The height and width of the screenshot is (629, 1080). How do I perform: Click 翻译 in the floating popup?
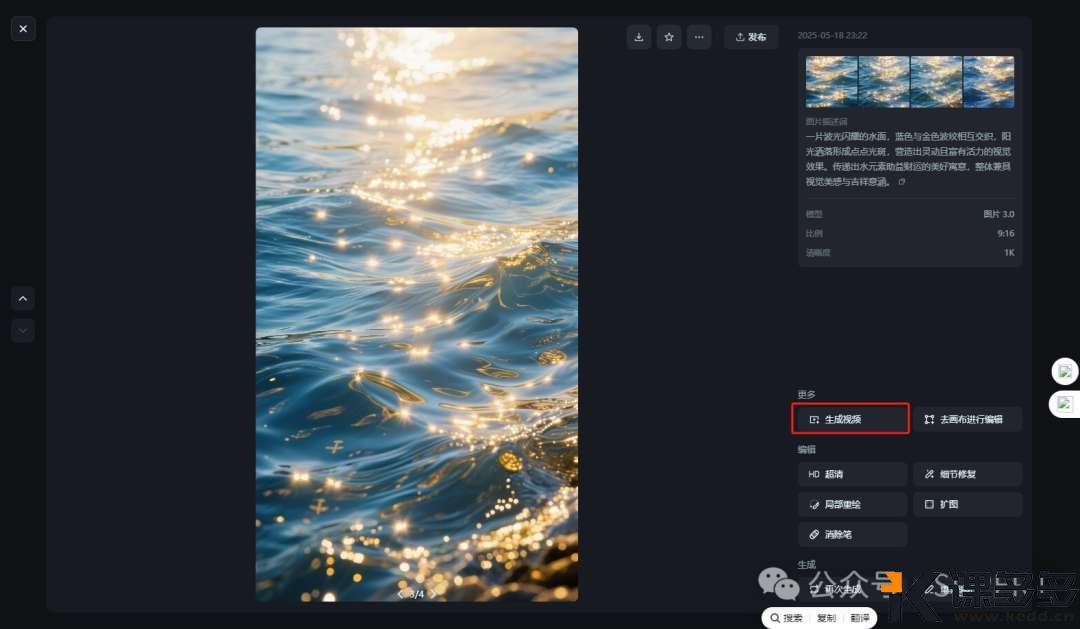click(x=858, y=618)
